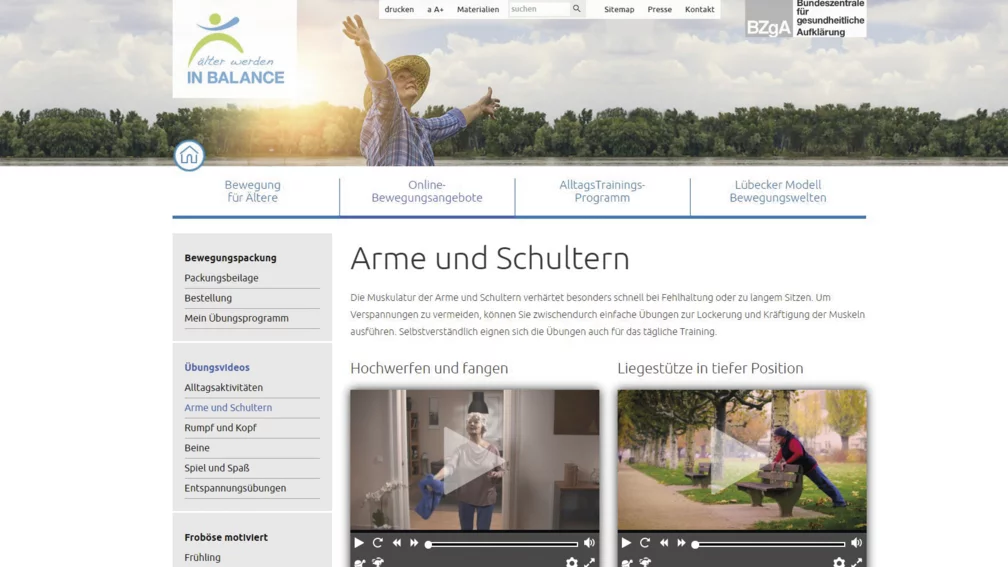Select Arme und Schultern in the sidebar
Screen dimensions: 1008x567
coord(228,408)
